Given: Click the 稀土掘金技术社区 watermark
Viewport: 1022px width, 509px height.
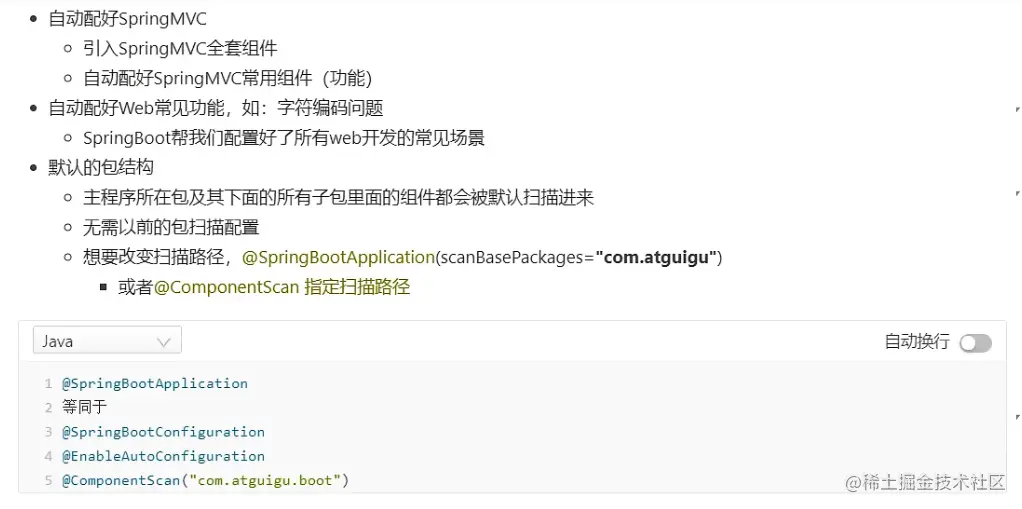Looking at the screenshot, I should [x=925, y=482].
